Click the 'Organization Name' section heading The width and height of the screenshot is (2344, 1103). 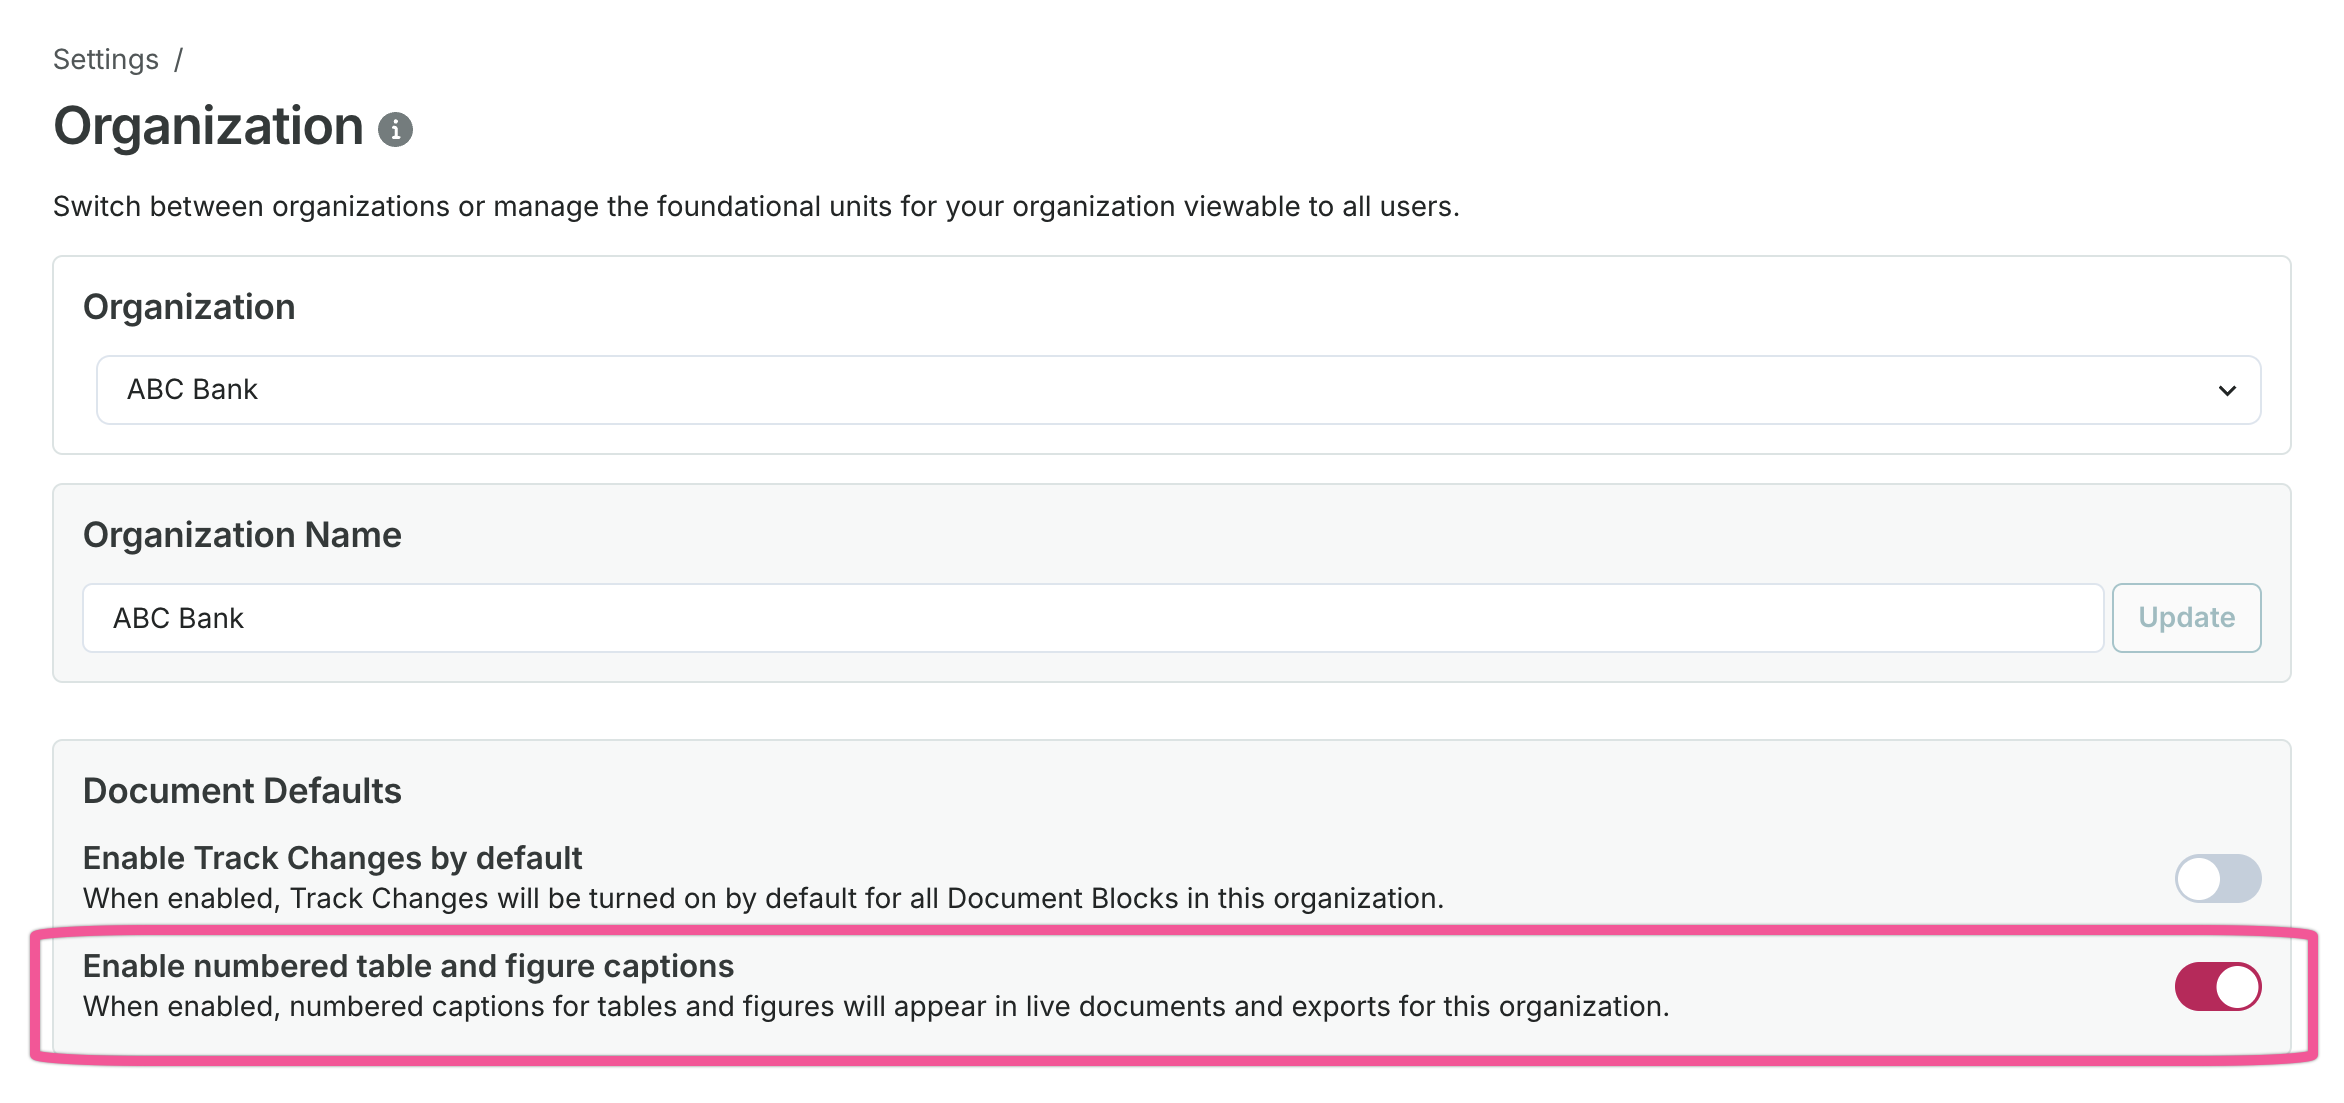(x=242, y=535)
